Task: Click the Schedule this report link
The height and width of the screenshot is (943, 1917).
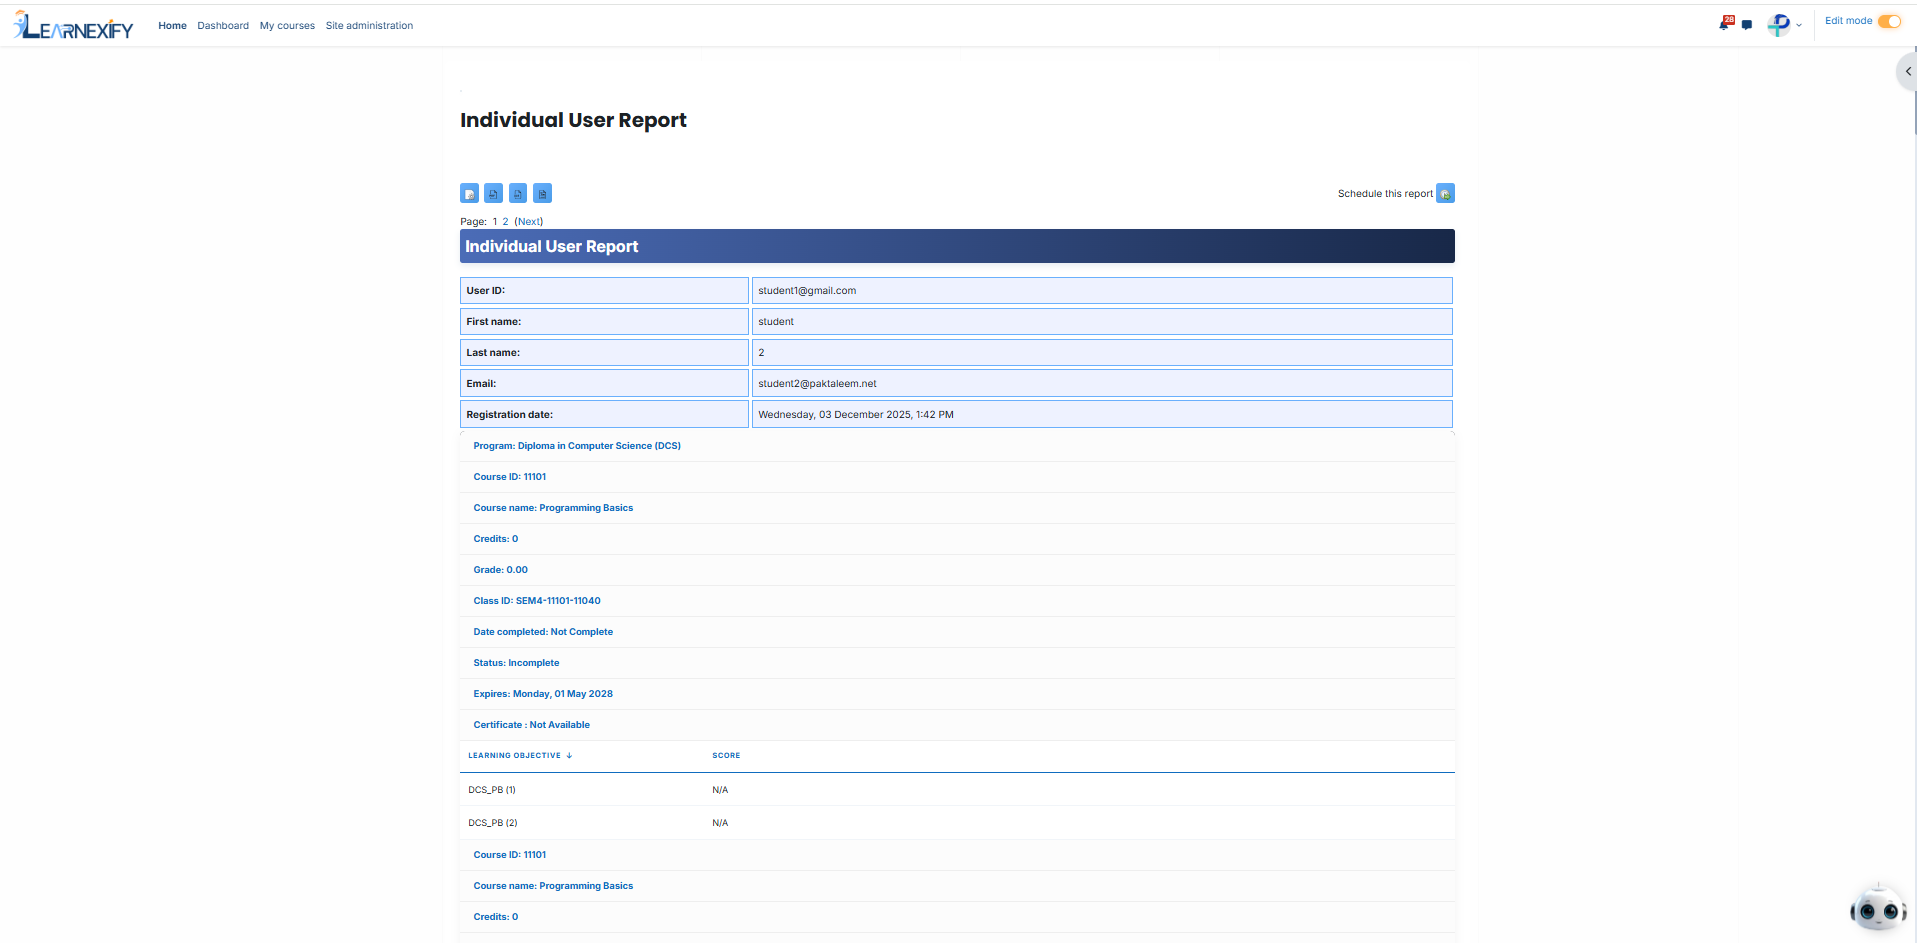Action: click(1385, 194)
